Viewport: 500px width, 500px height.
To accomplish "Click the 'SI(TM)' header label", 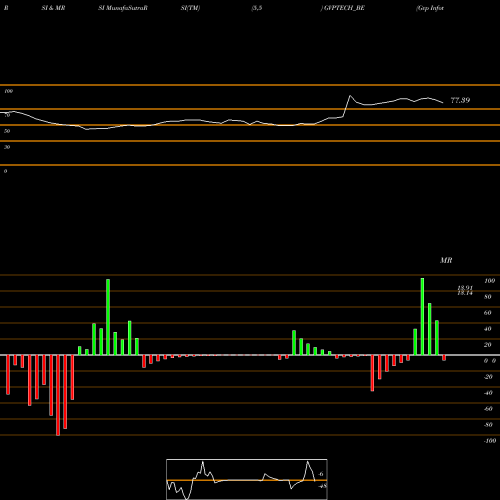I will [190, 8].
